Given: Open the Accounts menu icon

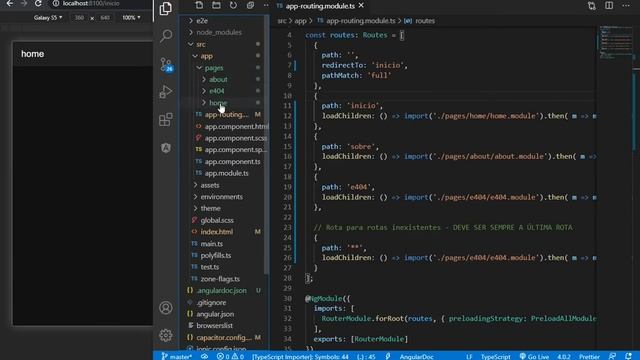Looking at the screenshot, I should (166, 308).
